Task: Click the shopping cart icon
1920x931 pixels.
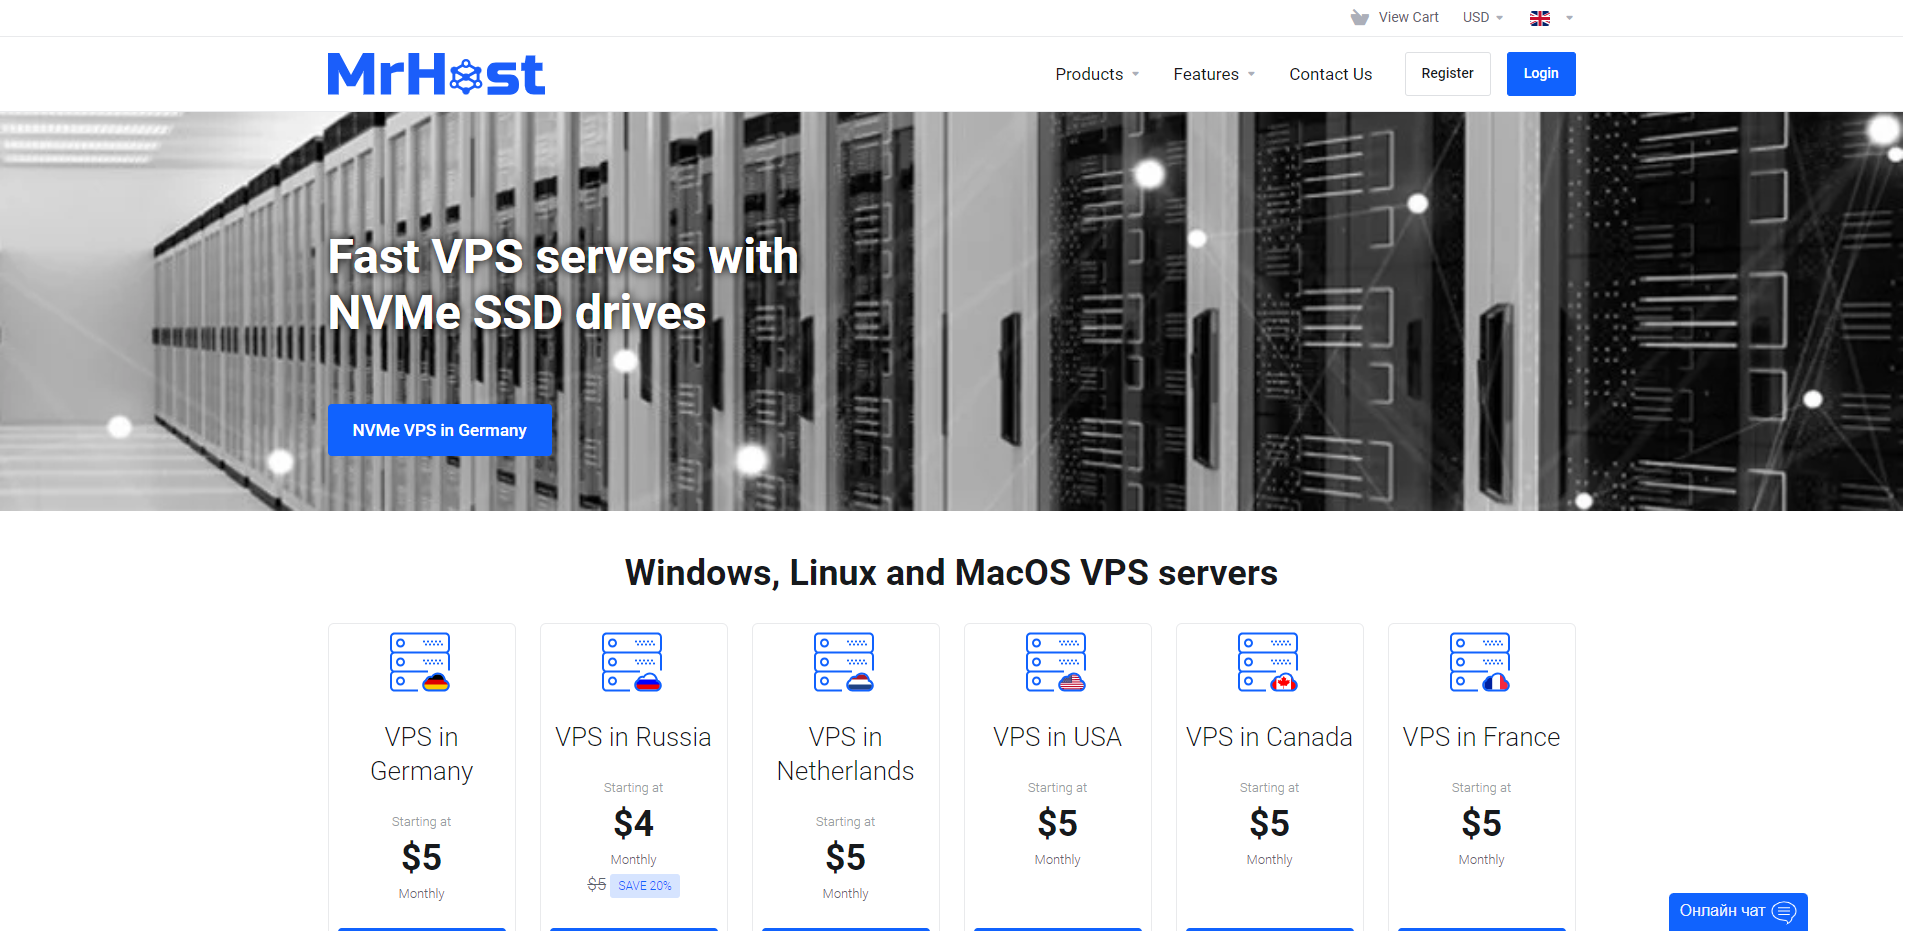Action: click(1359, 17)
